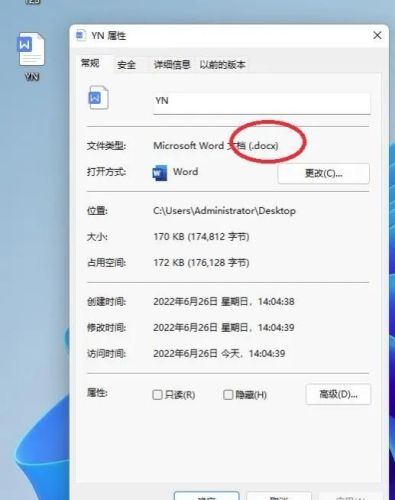Image resolution: width=395 pixels, height=500 pixels.
Task: Click the 172 KB occupied space value
Action: [x=201, y=263]
